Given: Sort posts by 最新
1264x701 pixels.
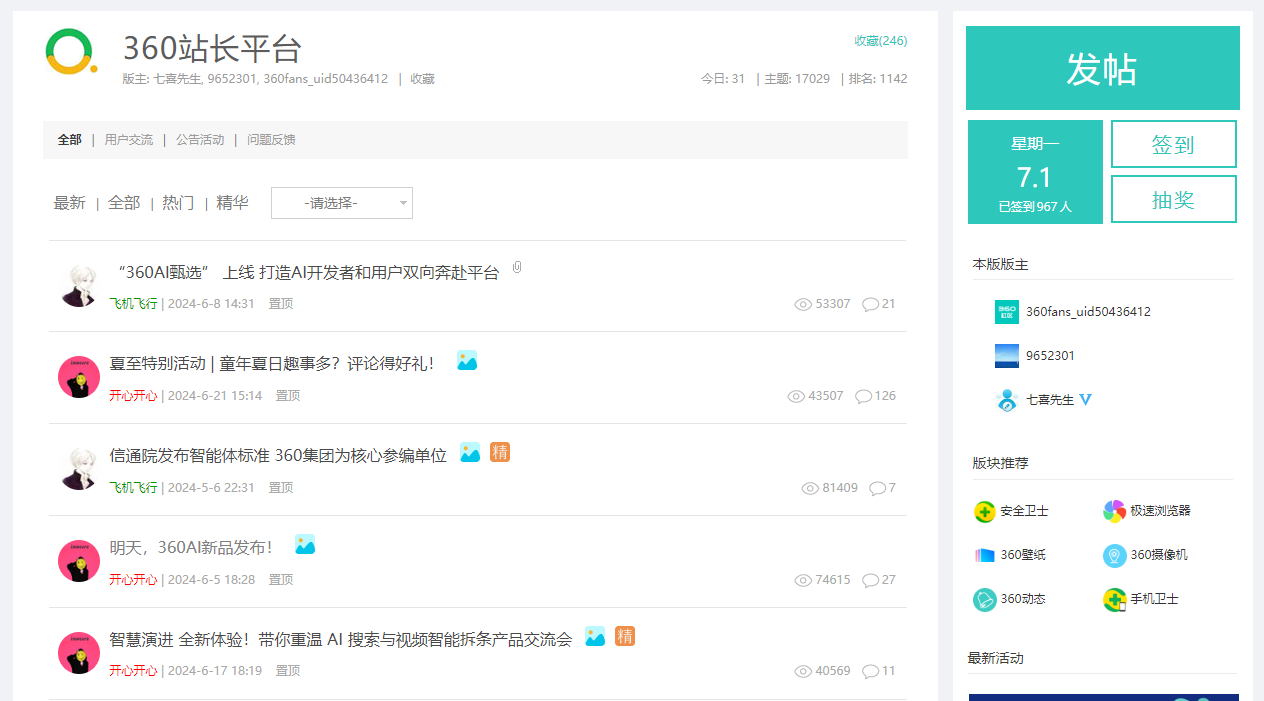Looking at the screenshot, I should point(70,203).
